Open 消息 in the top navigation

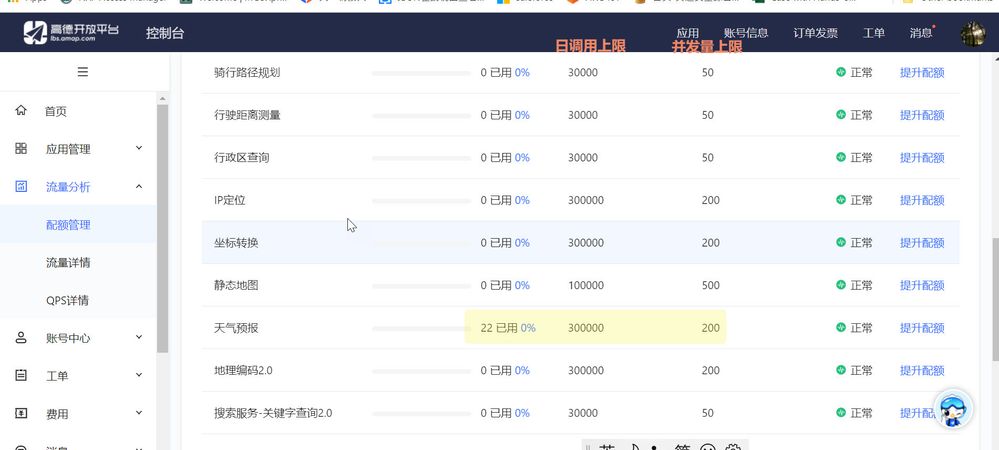pyautogui.click(x=921, y=33)
